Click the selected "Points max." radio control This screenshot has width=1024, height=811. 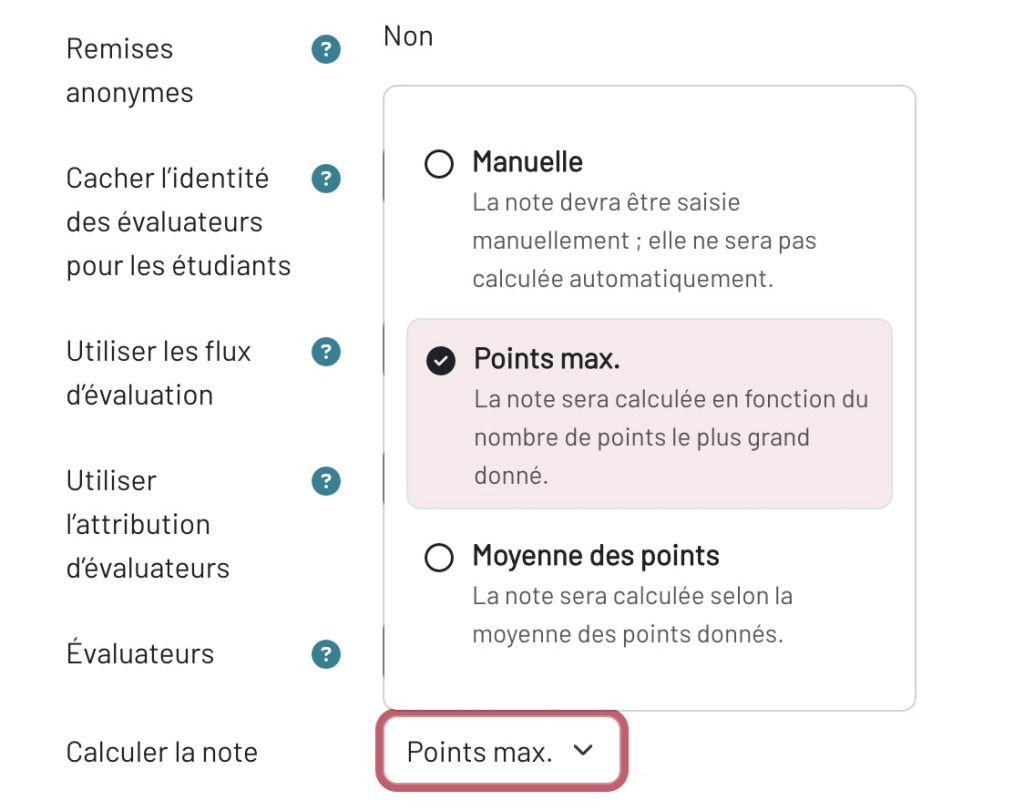(x=439, y=360)
